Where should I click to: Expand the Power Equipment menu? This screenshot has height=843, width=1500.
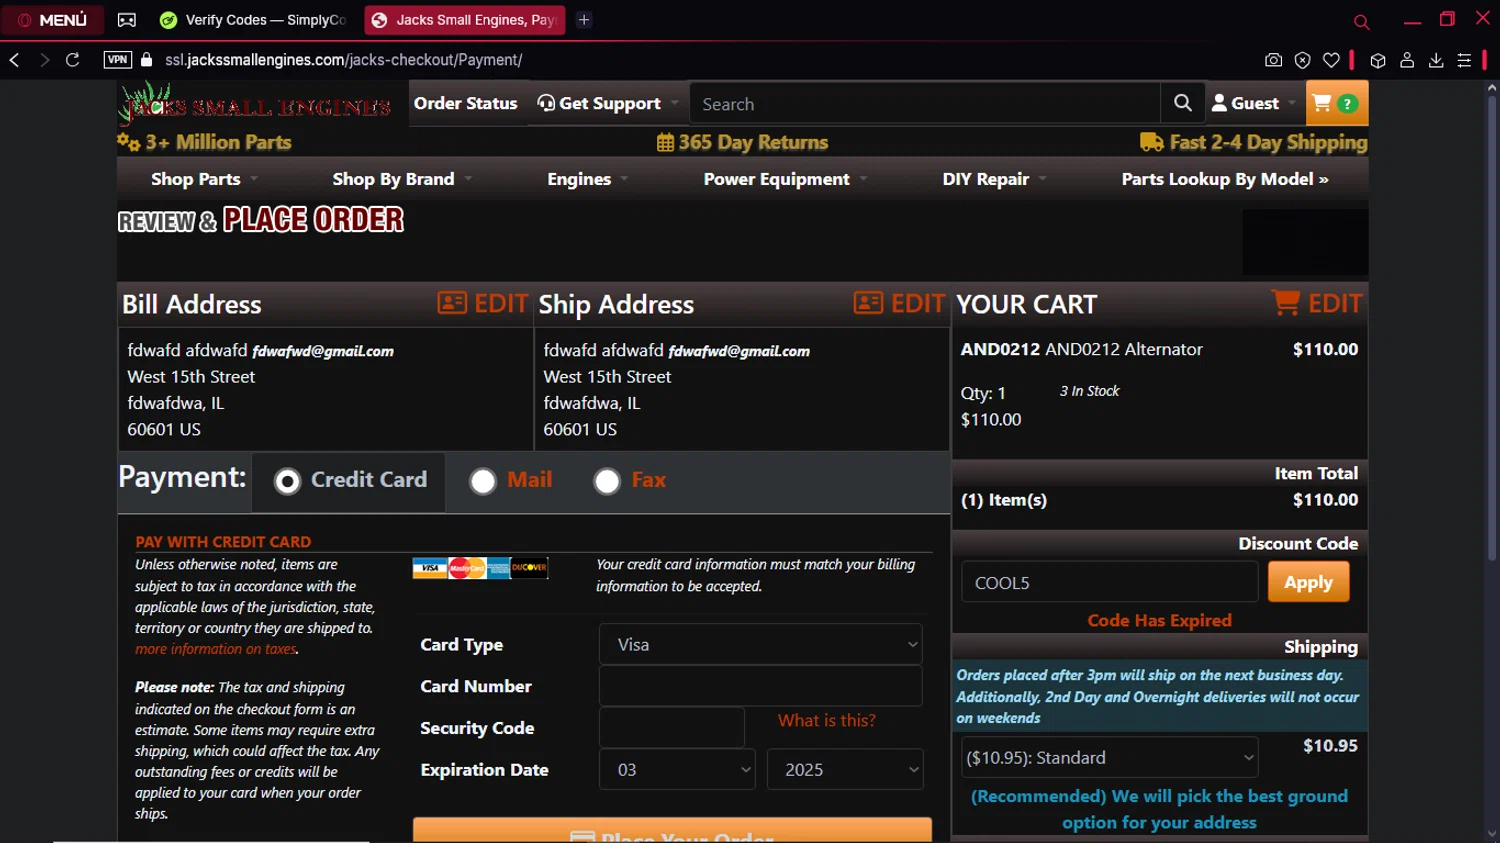tap(785, 179)
